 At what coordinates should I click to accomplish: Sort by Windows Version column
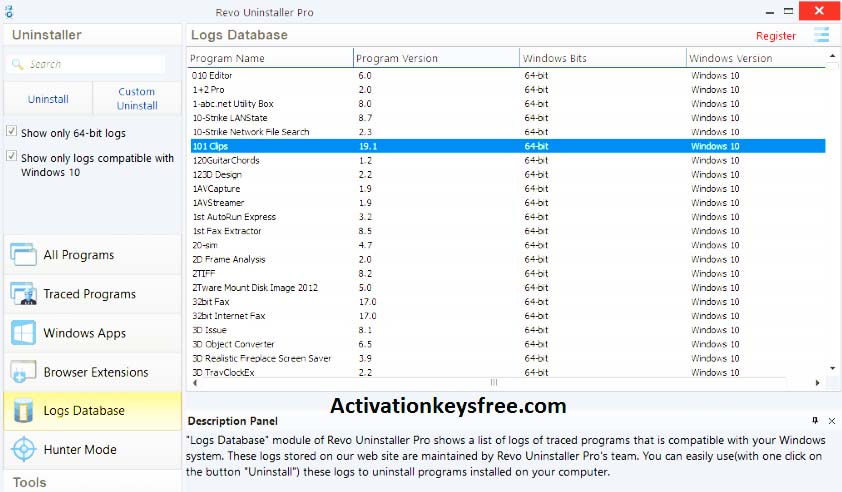click(756, 58)
